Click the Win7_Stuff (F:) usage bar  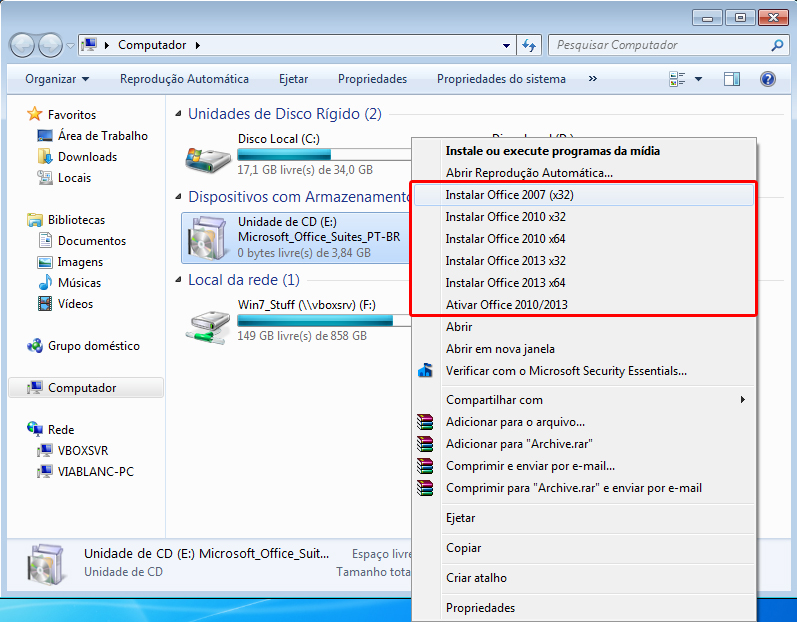coord(324,320)
